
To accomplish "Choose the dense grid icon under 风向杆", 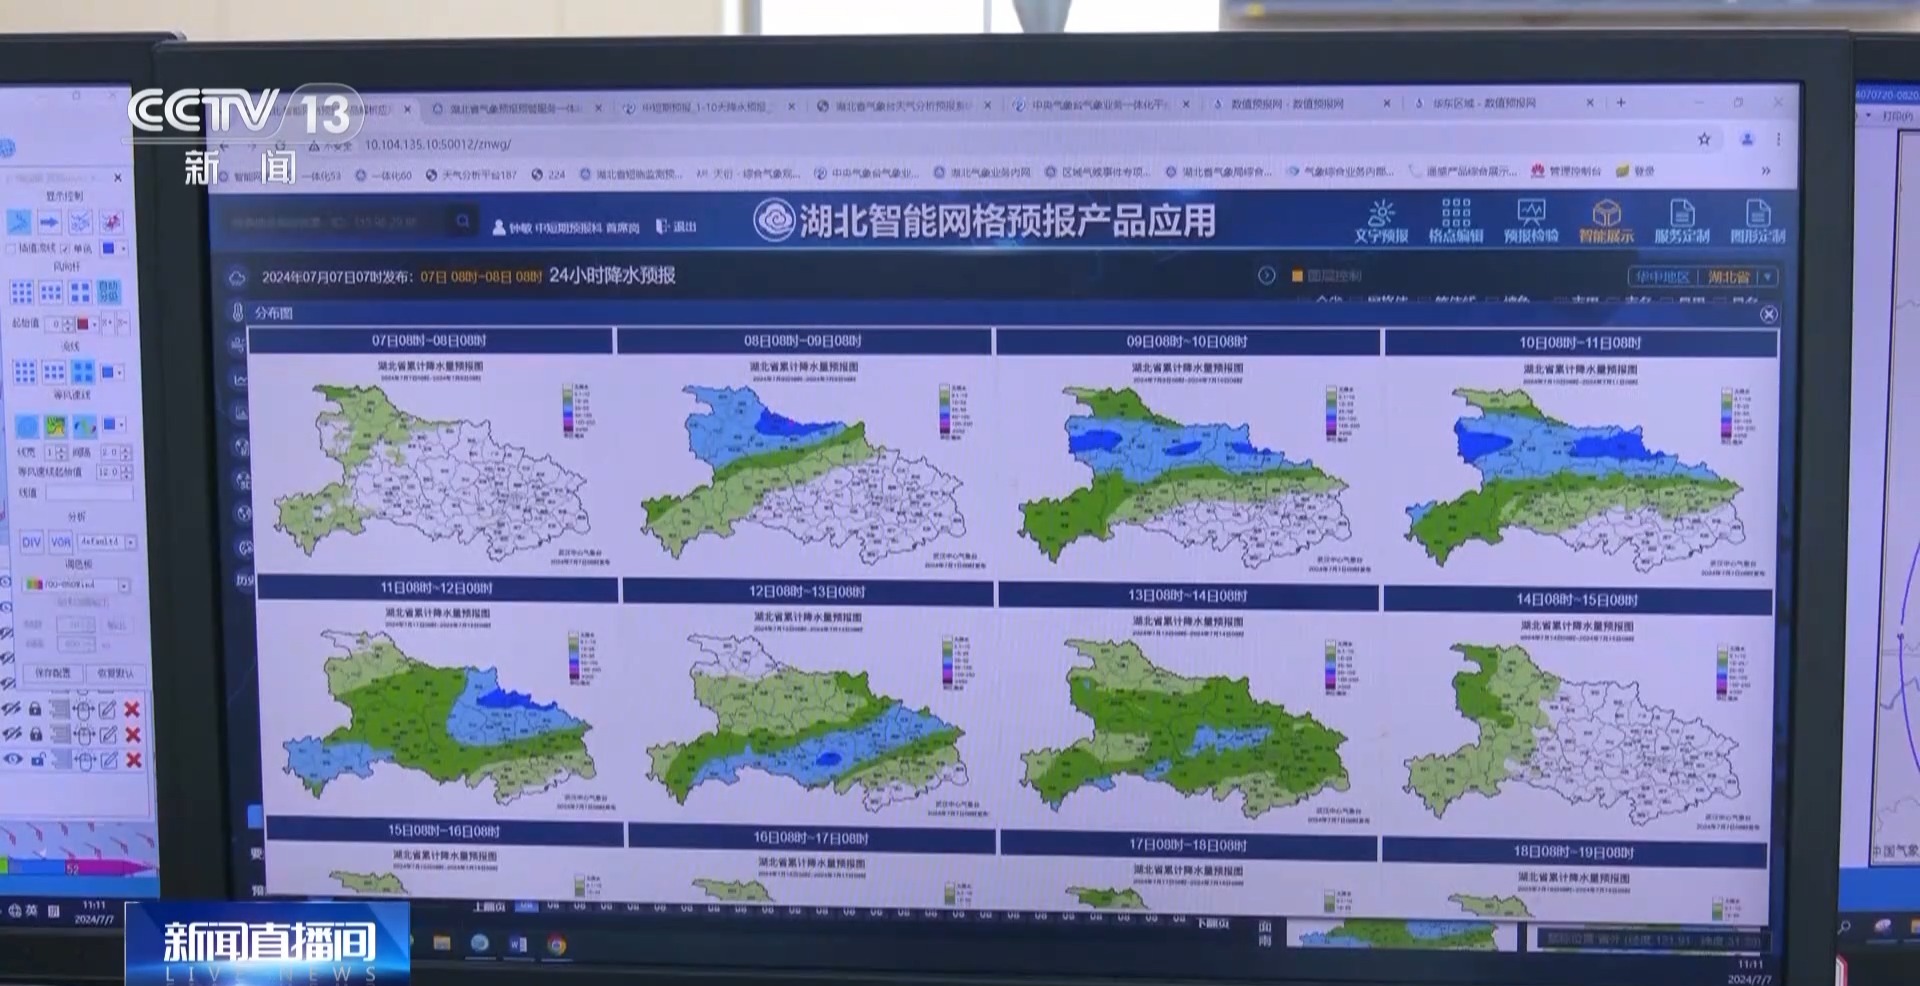I will coord(21,292).
